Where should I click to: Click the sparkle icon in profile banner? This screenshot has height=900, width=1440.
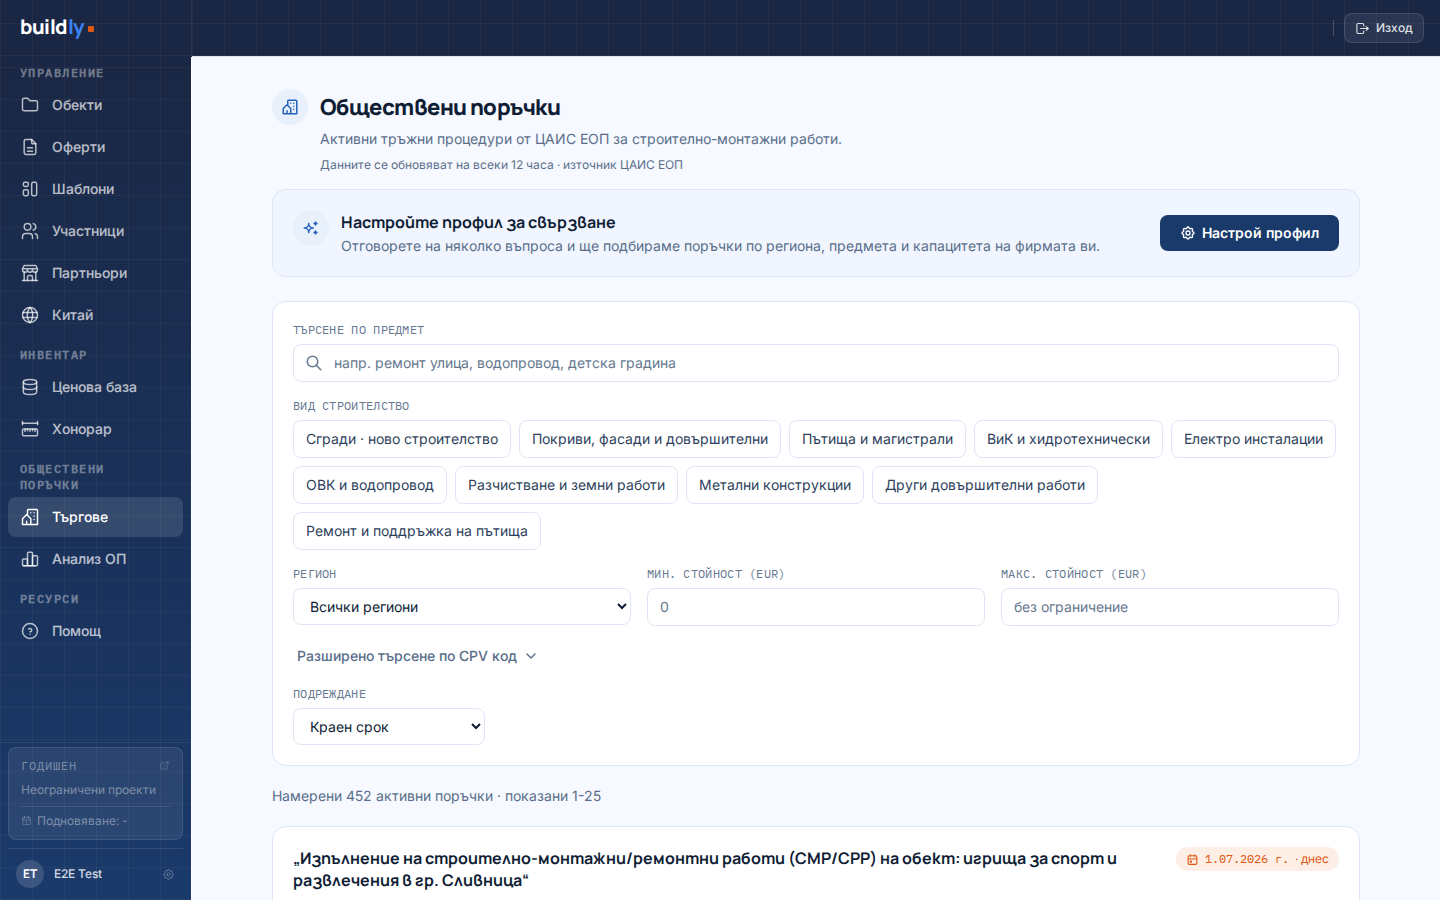311,228
